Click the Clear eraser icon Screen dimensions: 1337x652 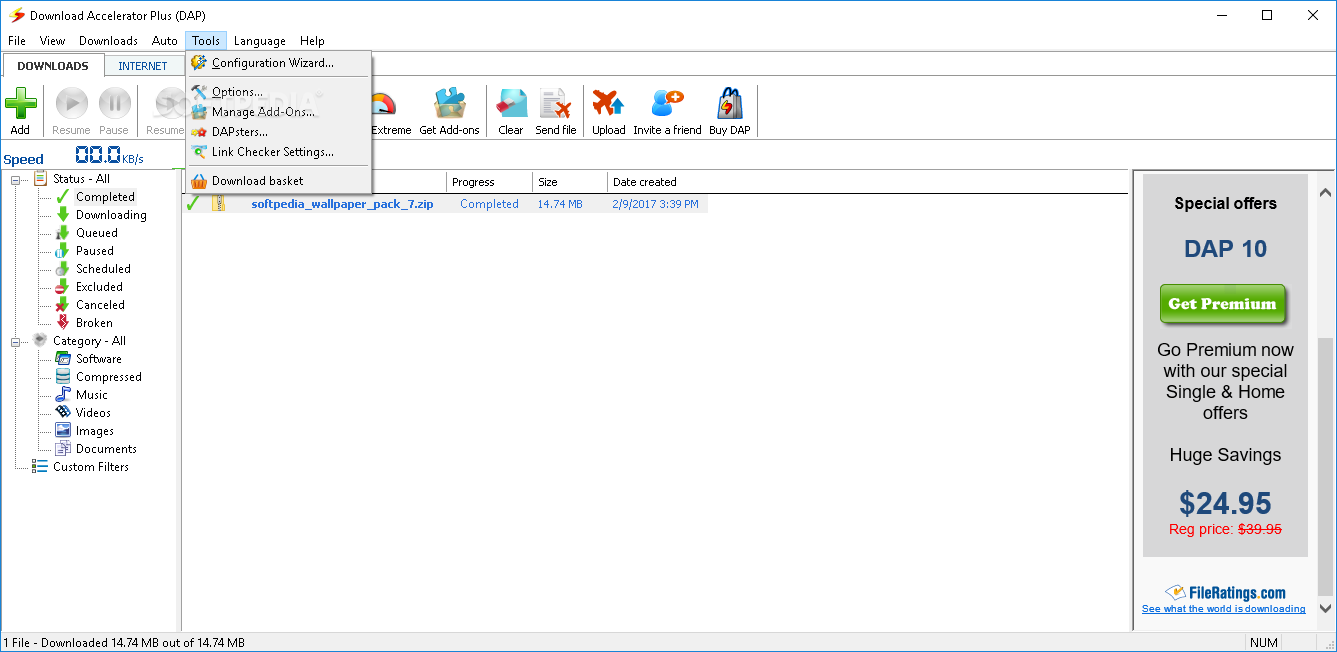tap(511, 104)
